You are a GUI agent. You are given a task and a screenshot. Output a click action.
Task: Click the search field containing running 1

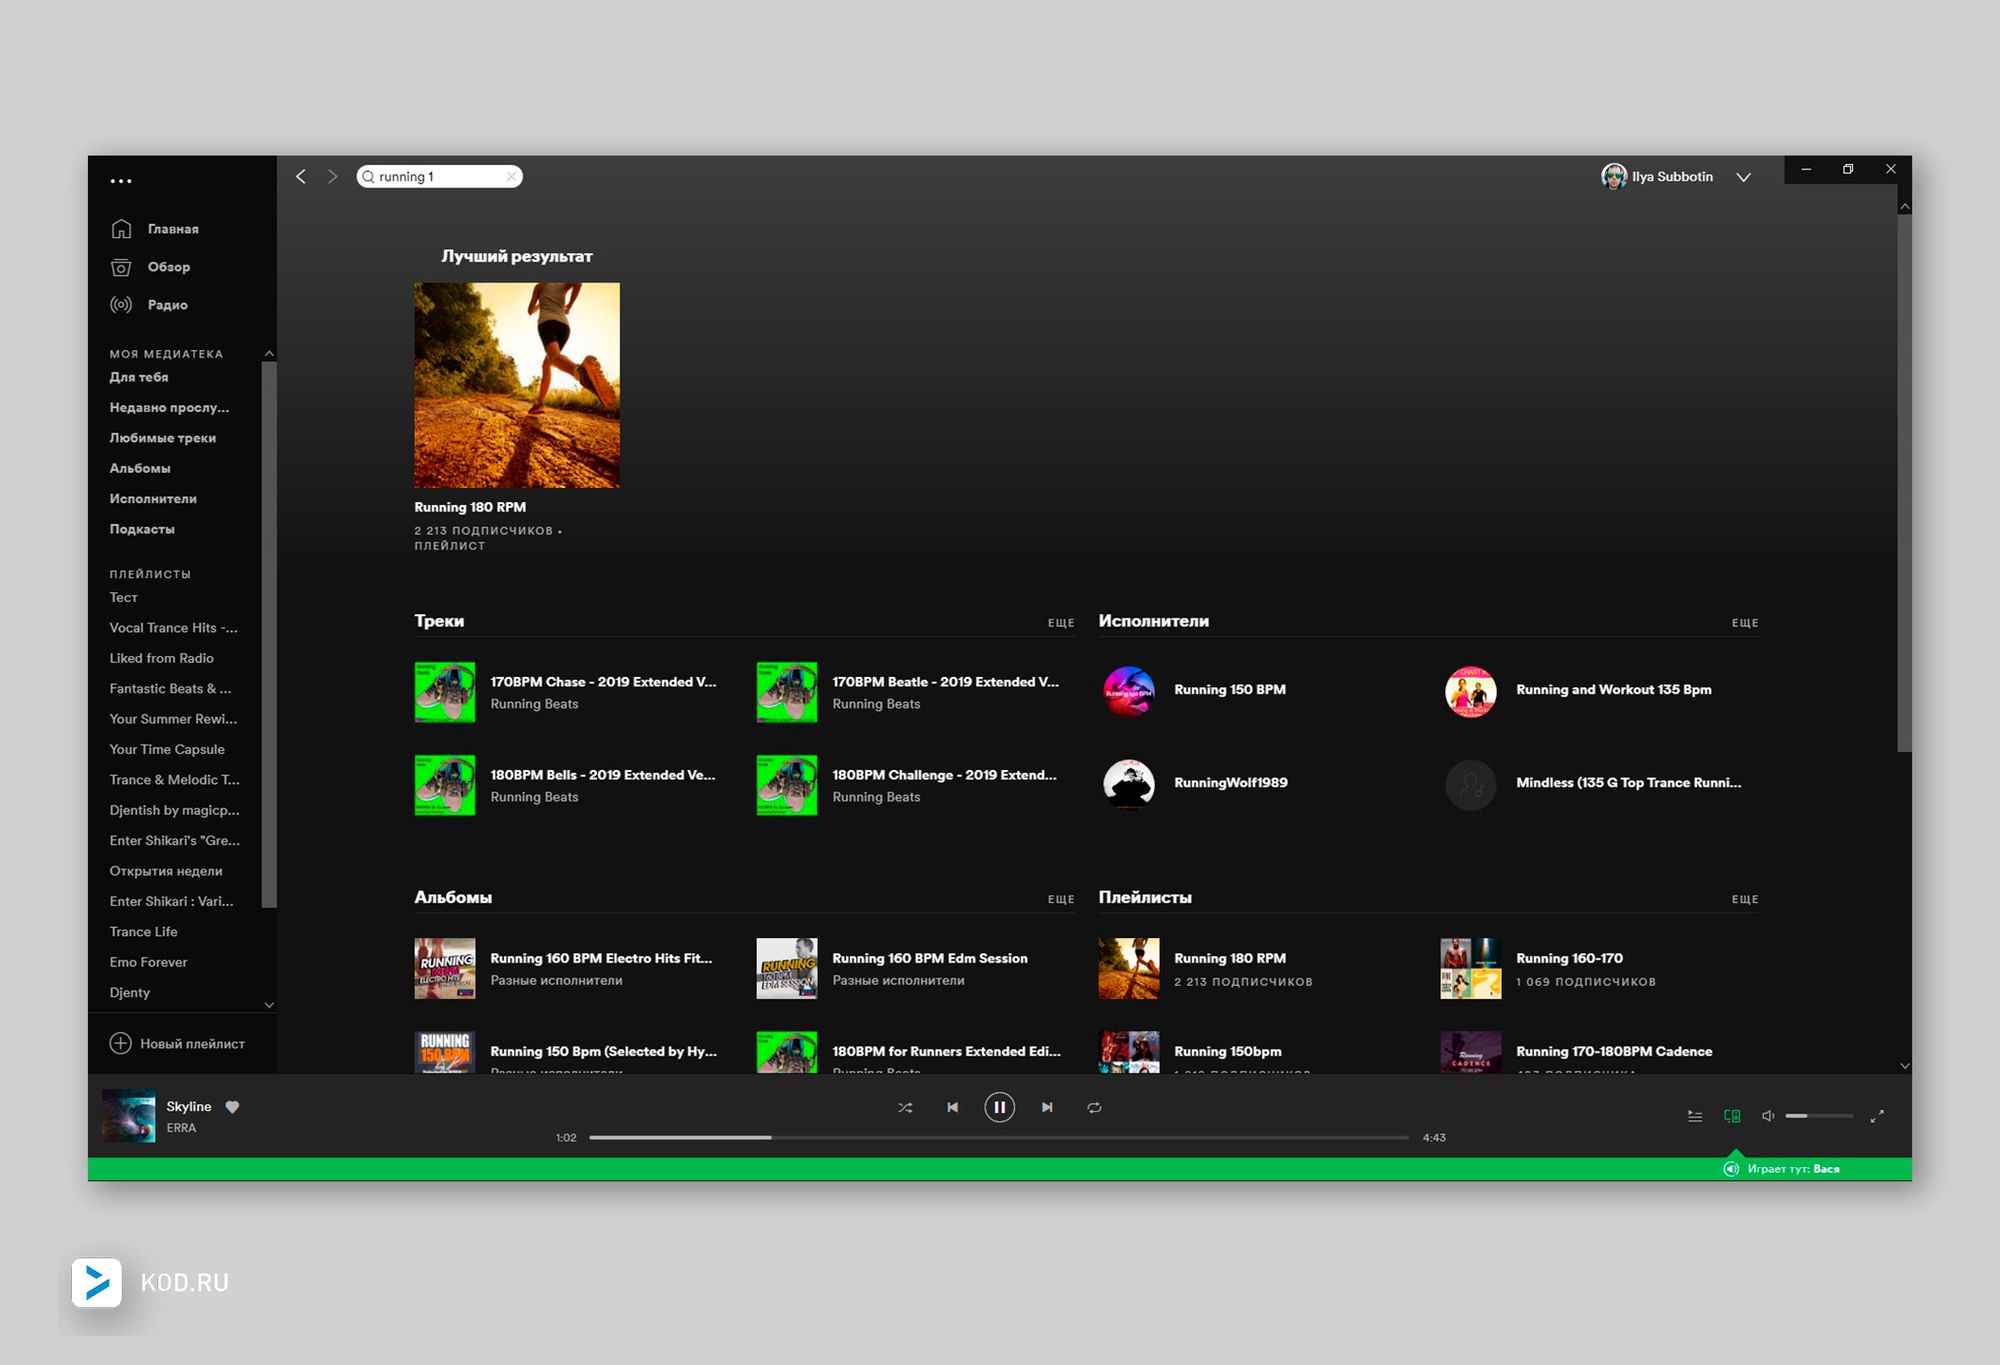pyautogui.click(x=439, y=176)
